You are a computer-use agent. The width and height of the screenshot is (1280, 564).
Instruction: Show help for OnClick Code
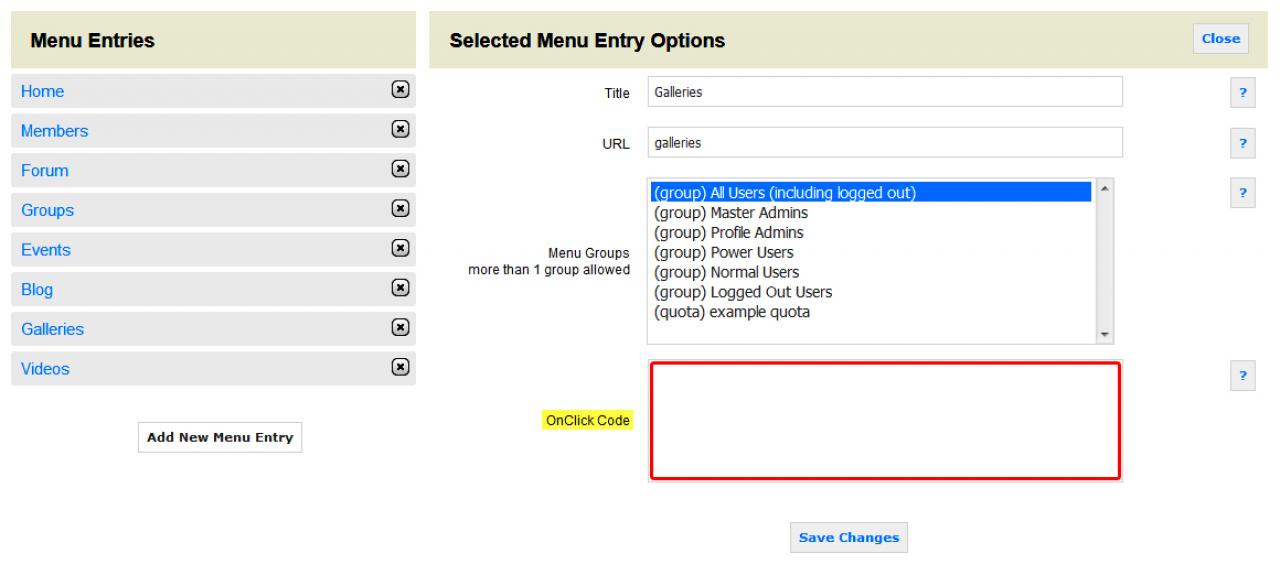[1242, 376]
